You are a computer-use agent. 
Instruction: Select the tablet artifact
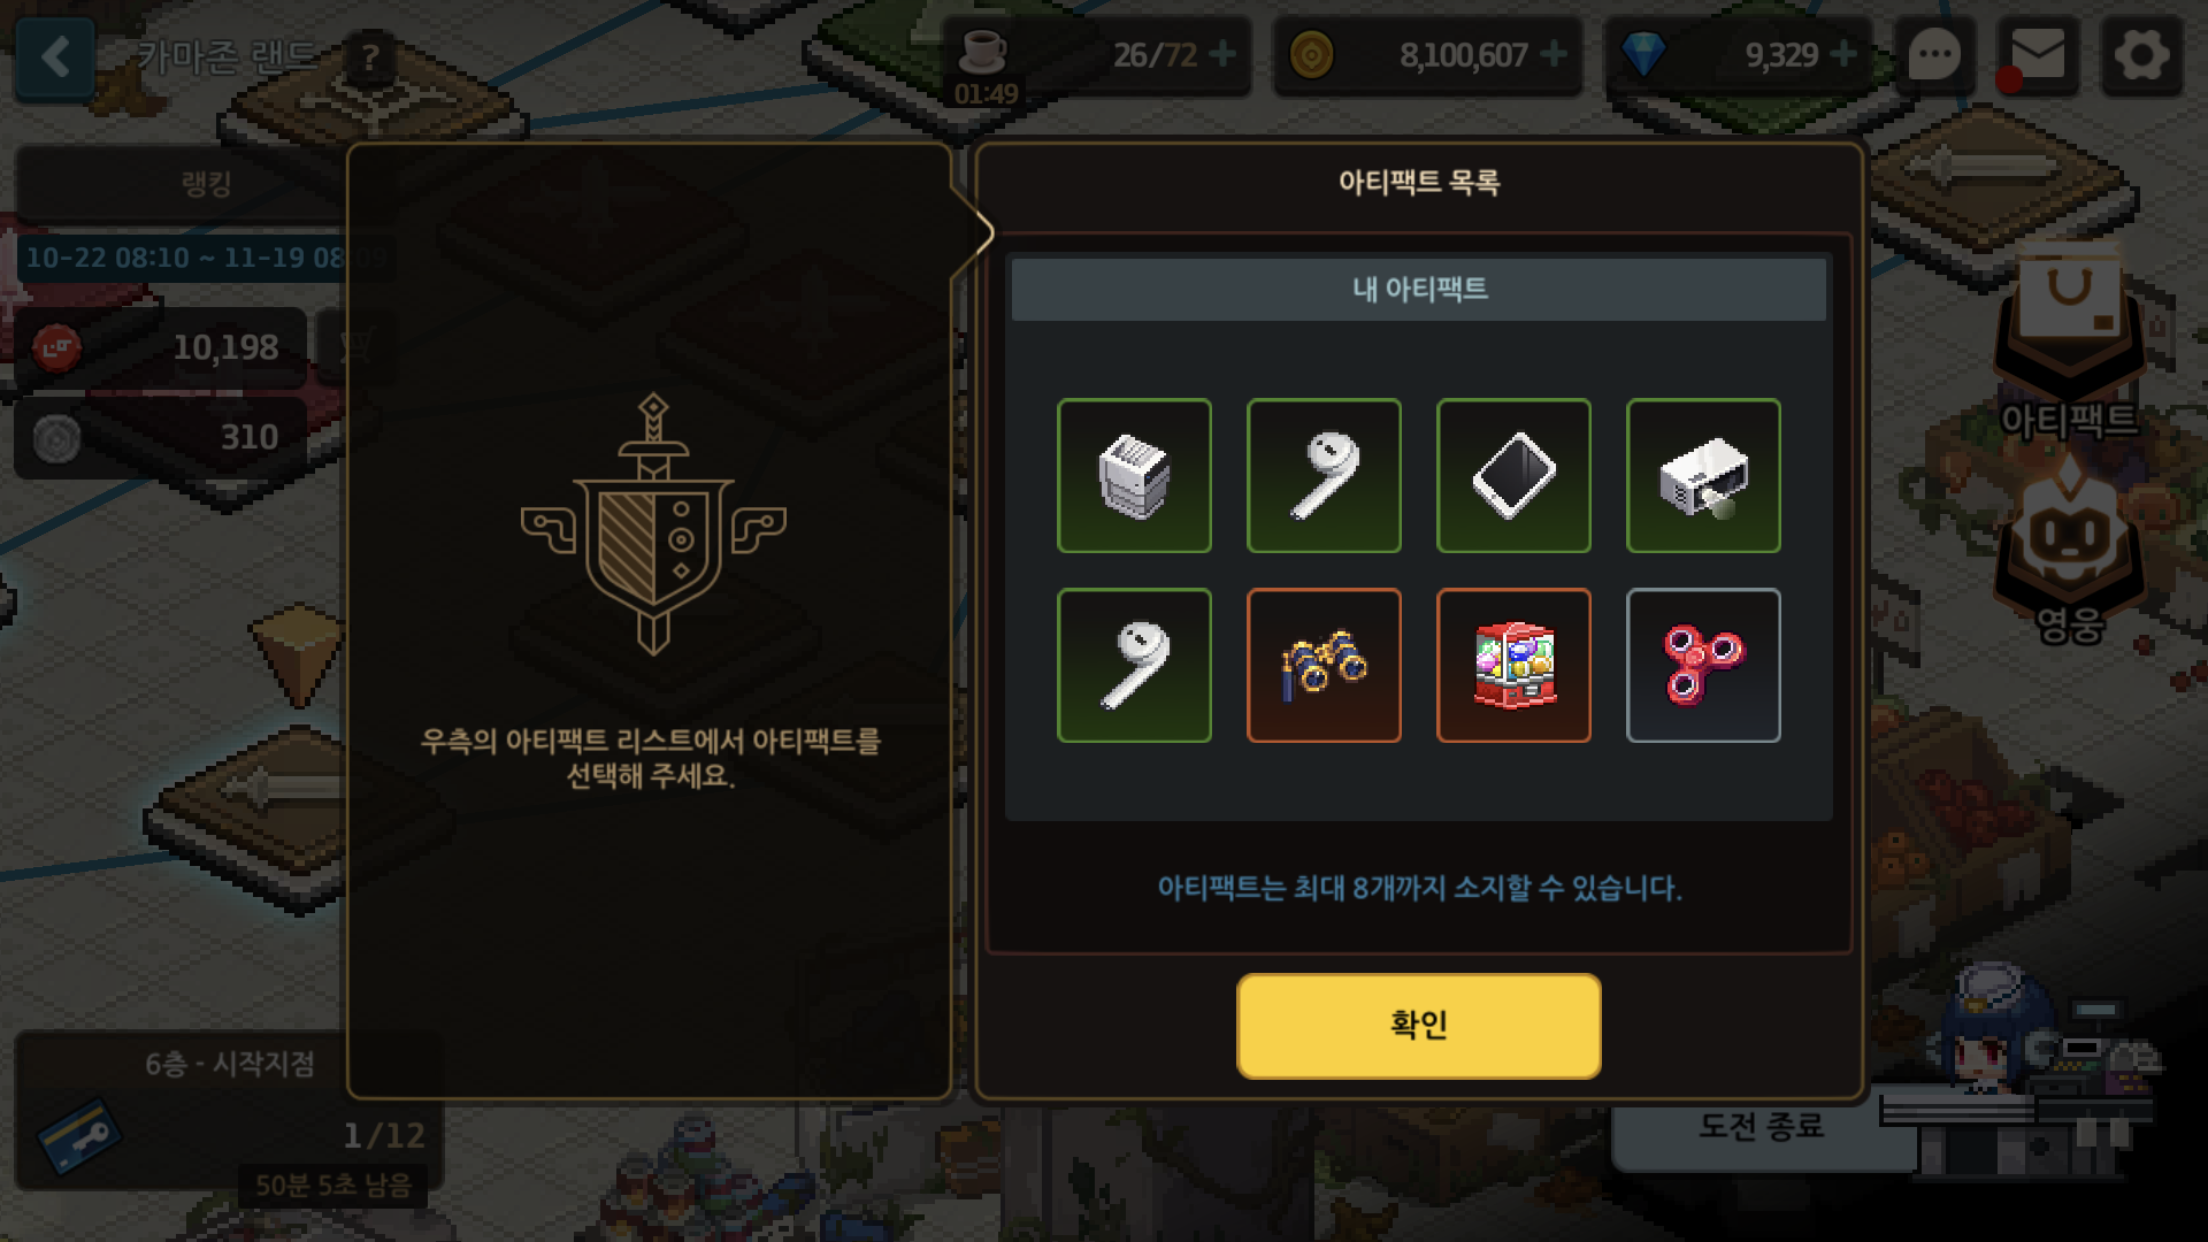coord(1513,475)
